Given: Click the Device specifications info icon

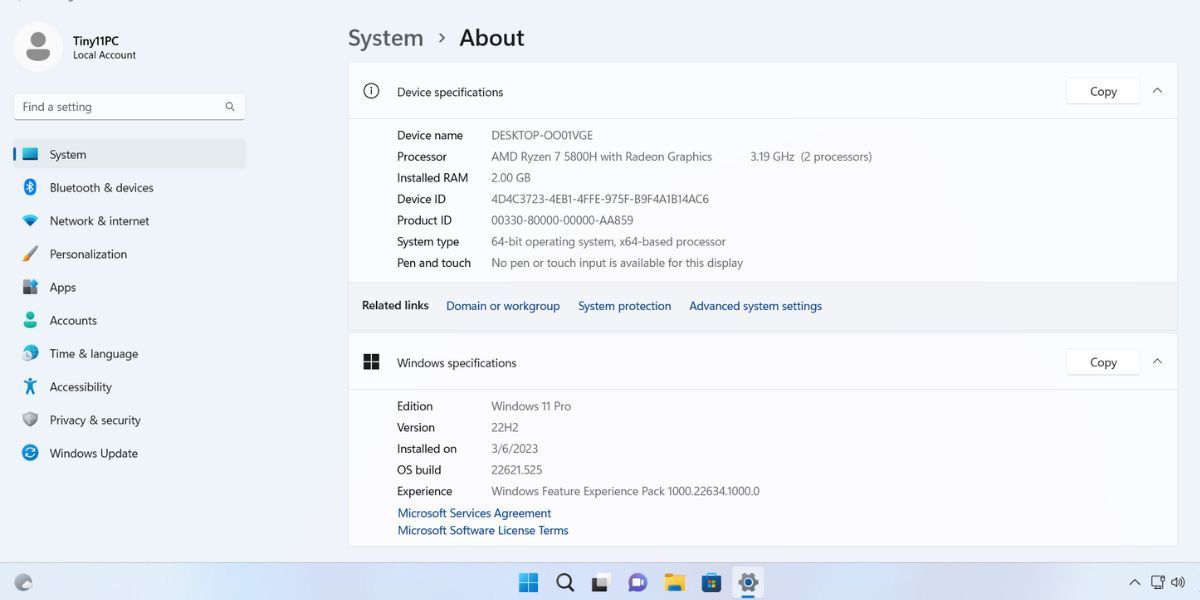Looking at the screenshot, I should click(x=371, y=91).
